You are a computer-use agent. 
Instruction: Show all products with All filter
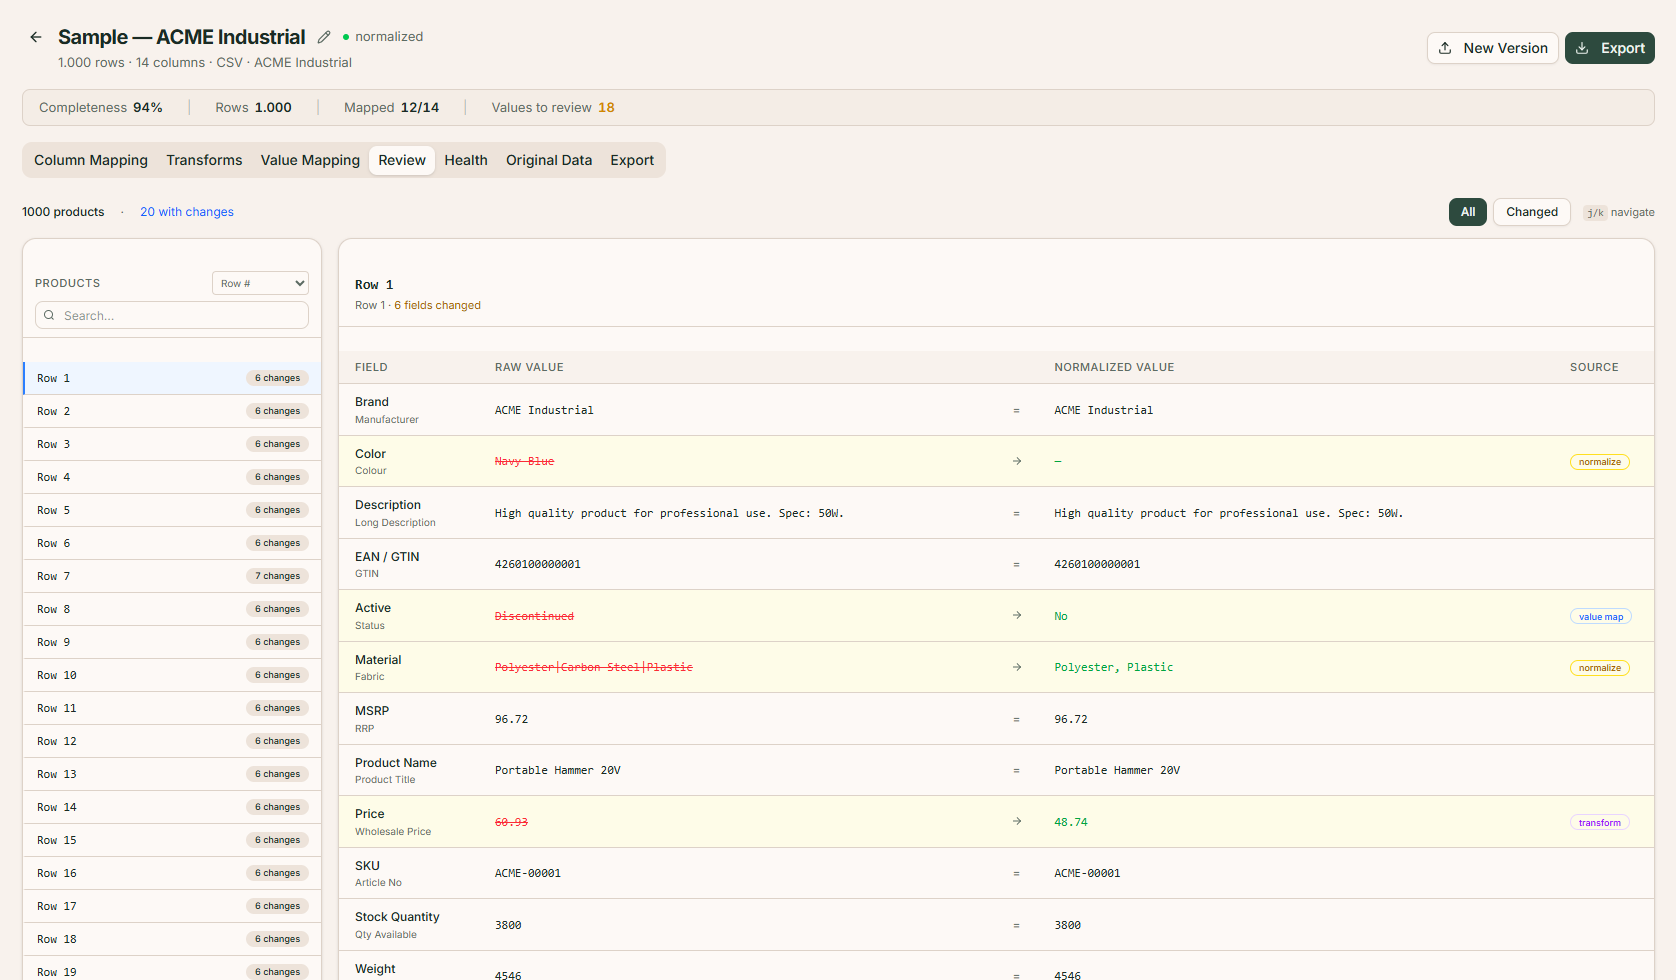1467,212
